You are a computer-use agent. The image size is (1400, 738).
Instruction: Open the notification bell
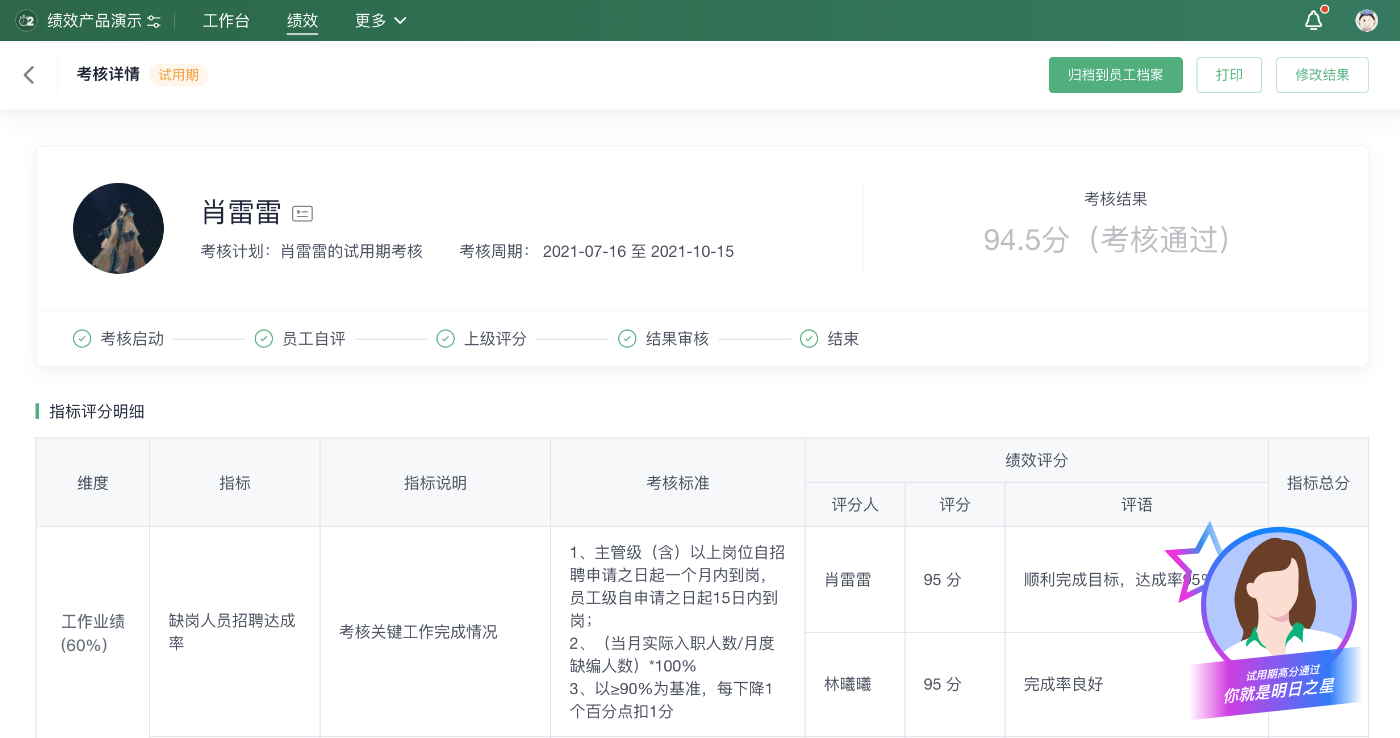pos(1314,20)
